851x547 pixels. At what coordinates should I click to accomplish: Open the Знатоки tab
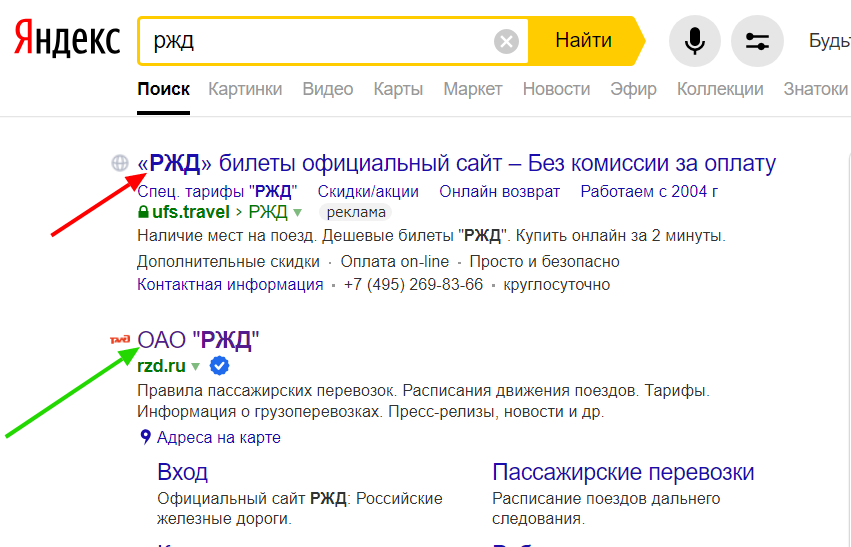816,89
